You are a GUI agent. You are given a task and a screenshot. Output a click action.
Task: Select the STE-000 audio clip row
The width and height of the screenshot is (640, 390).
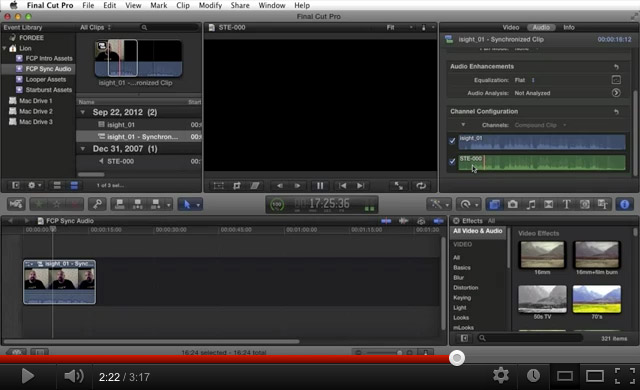click(x=139, y=162)
